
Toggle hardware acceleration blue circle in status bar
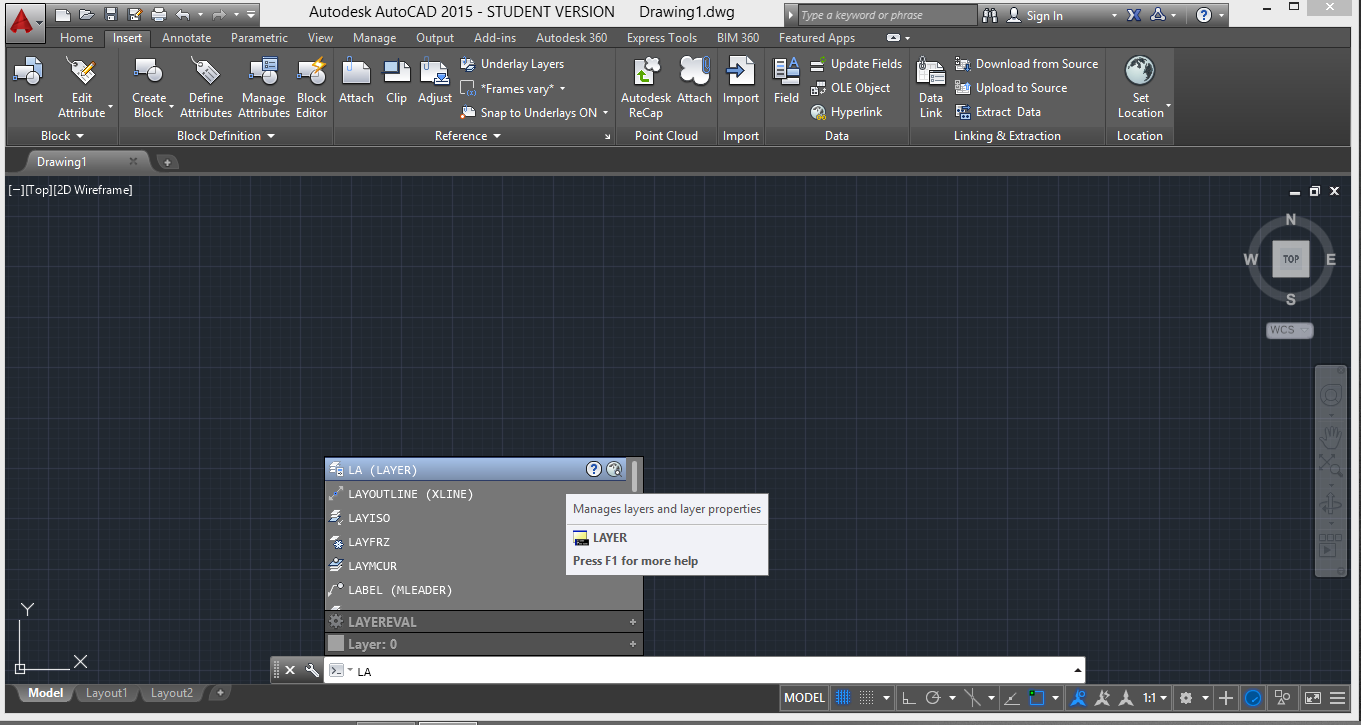coord(1253,698)
